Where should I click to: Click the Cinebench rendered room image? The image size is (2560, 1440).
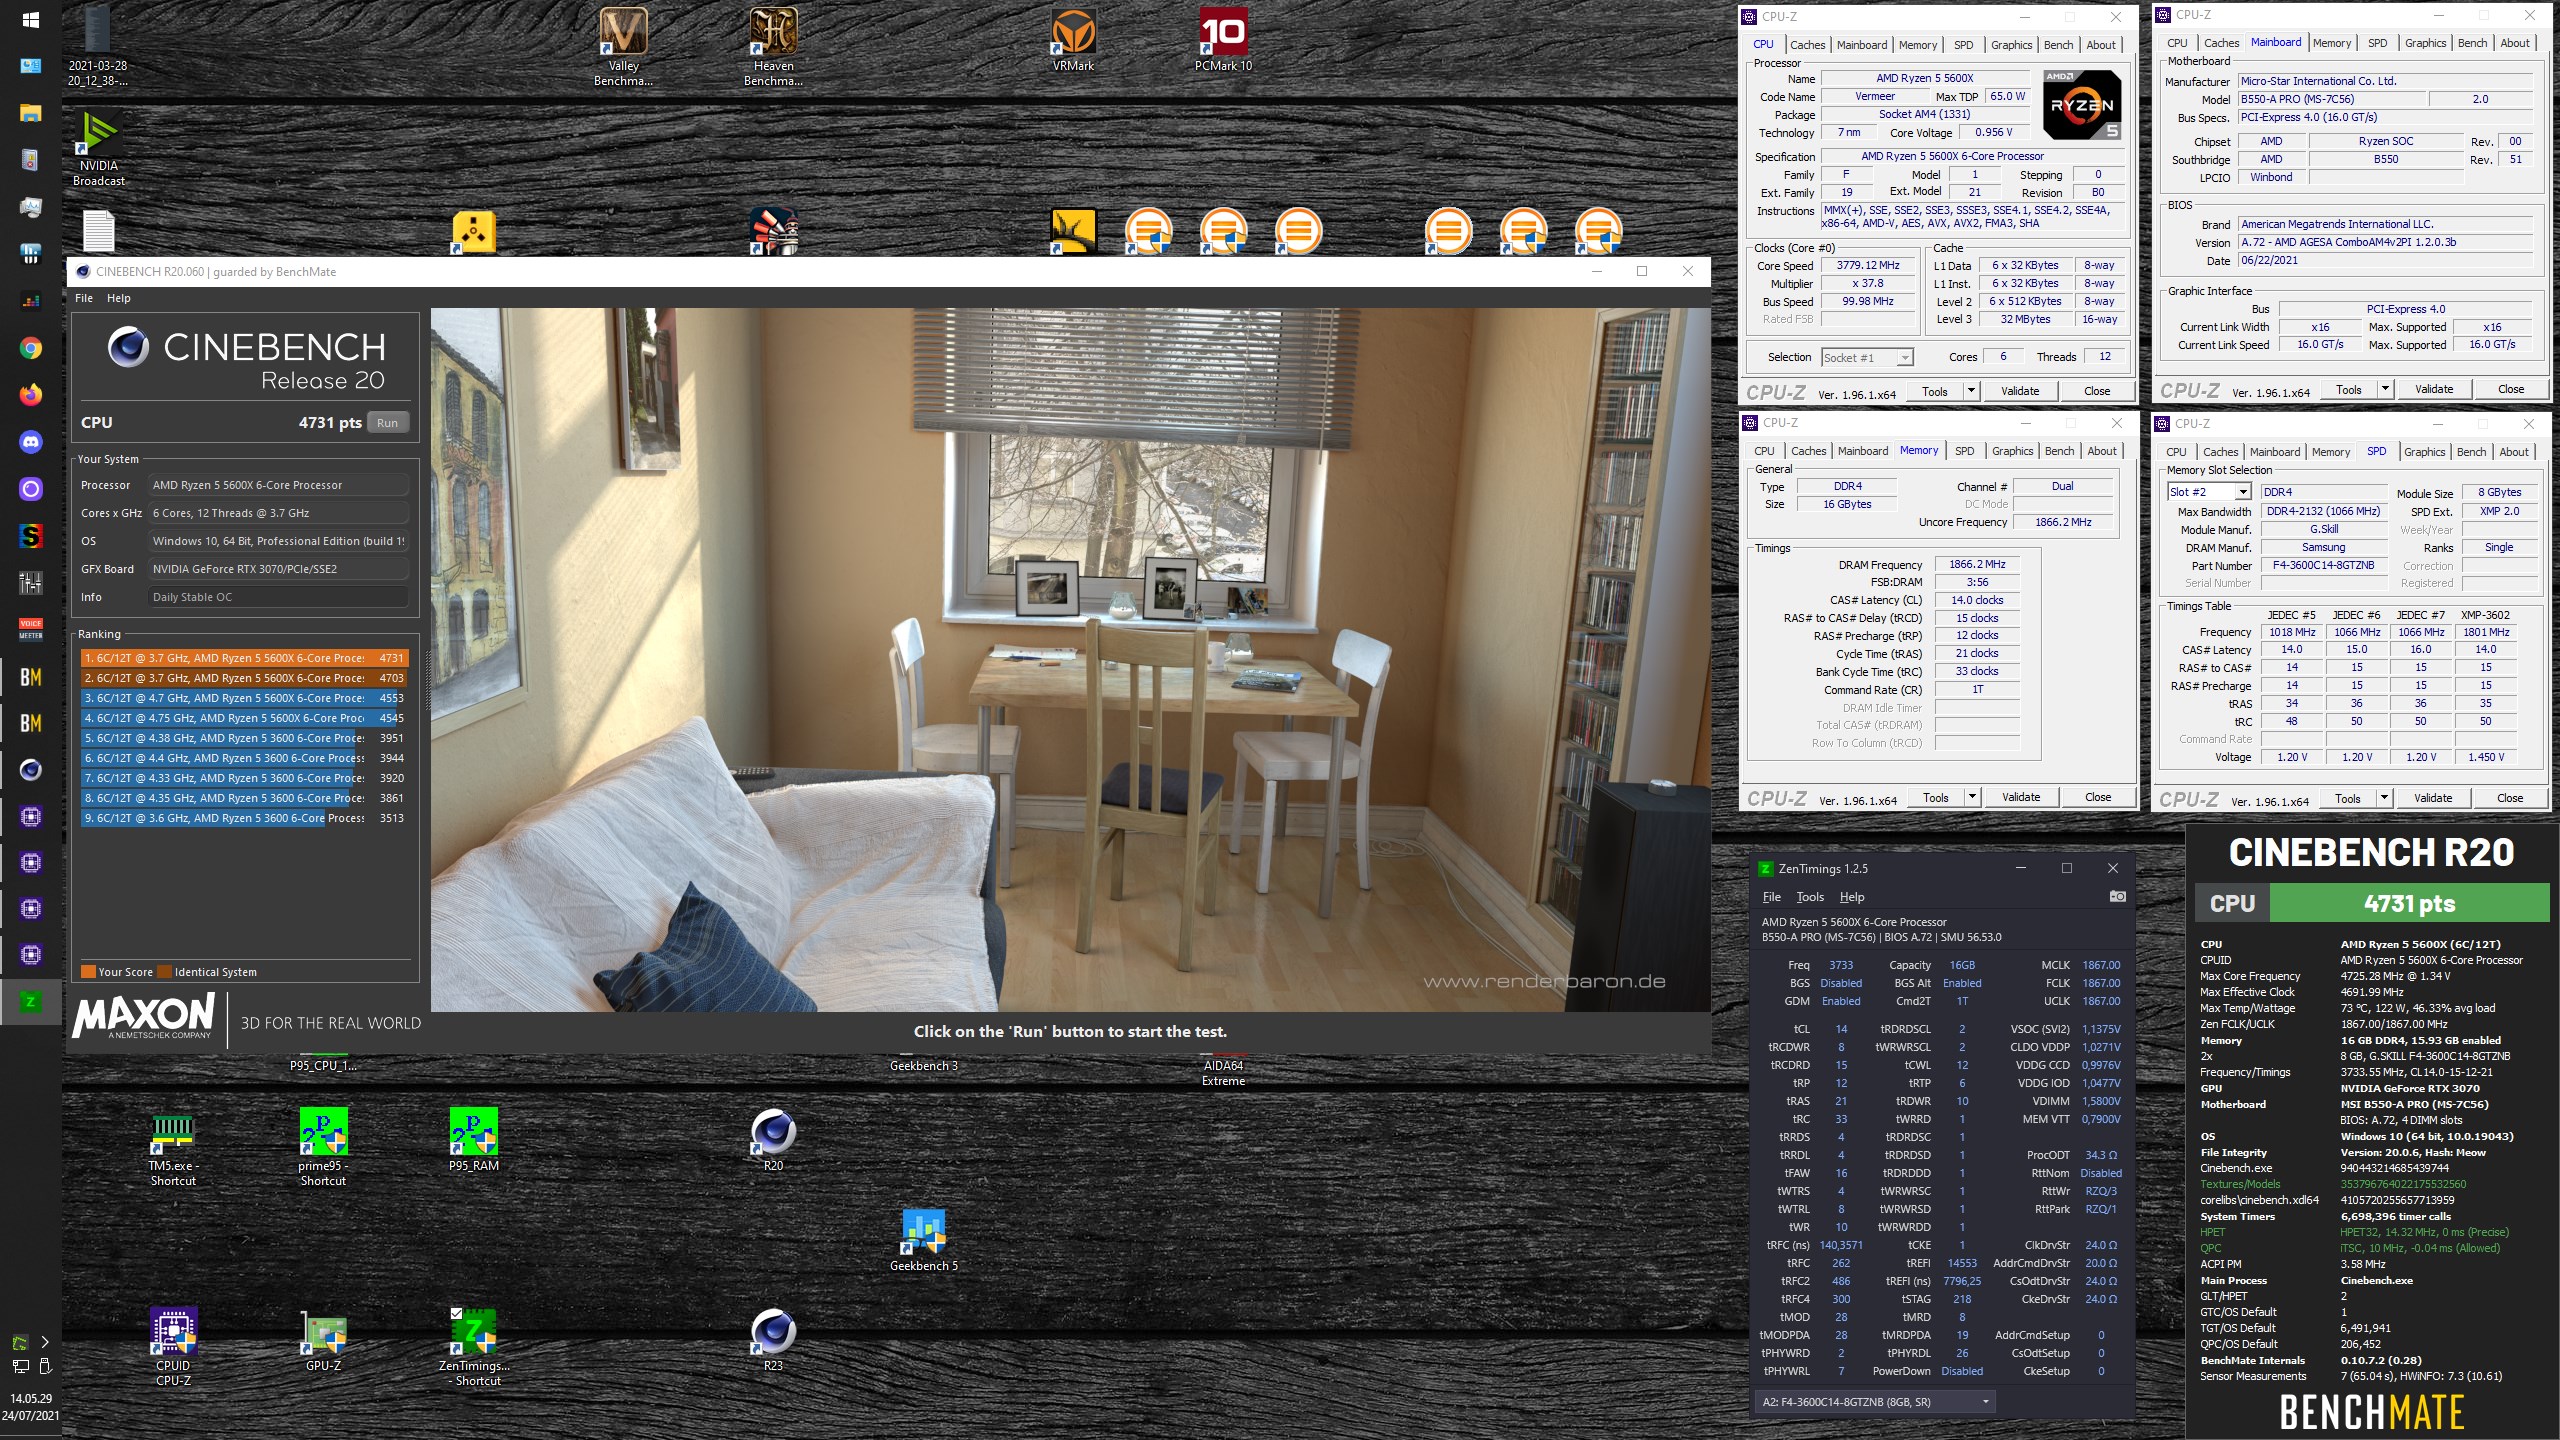[1070, 660]
